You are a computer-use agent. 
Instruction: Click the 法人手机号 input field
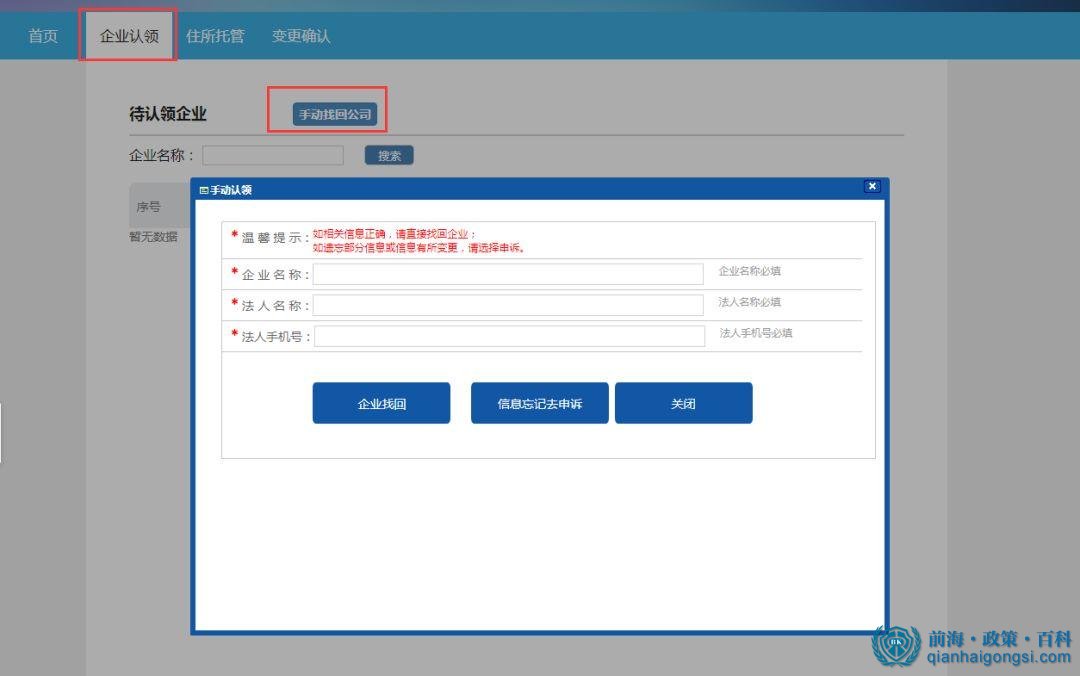click(508, 335)
